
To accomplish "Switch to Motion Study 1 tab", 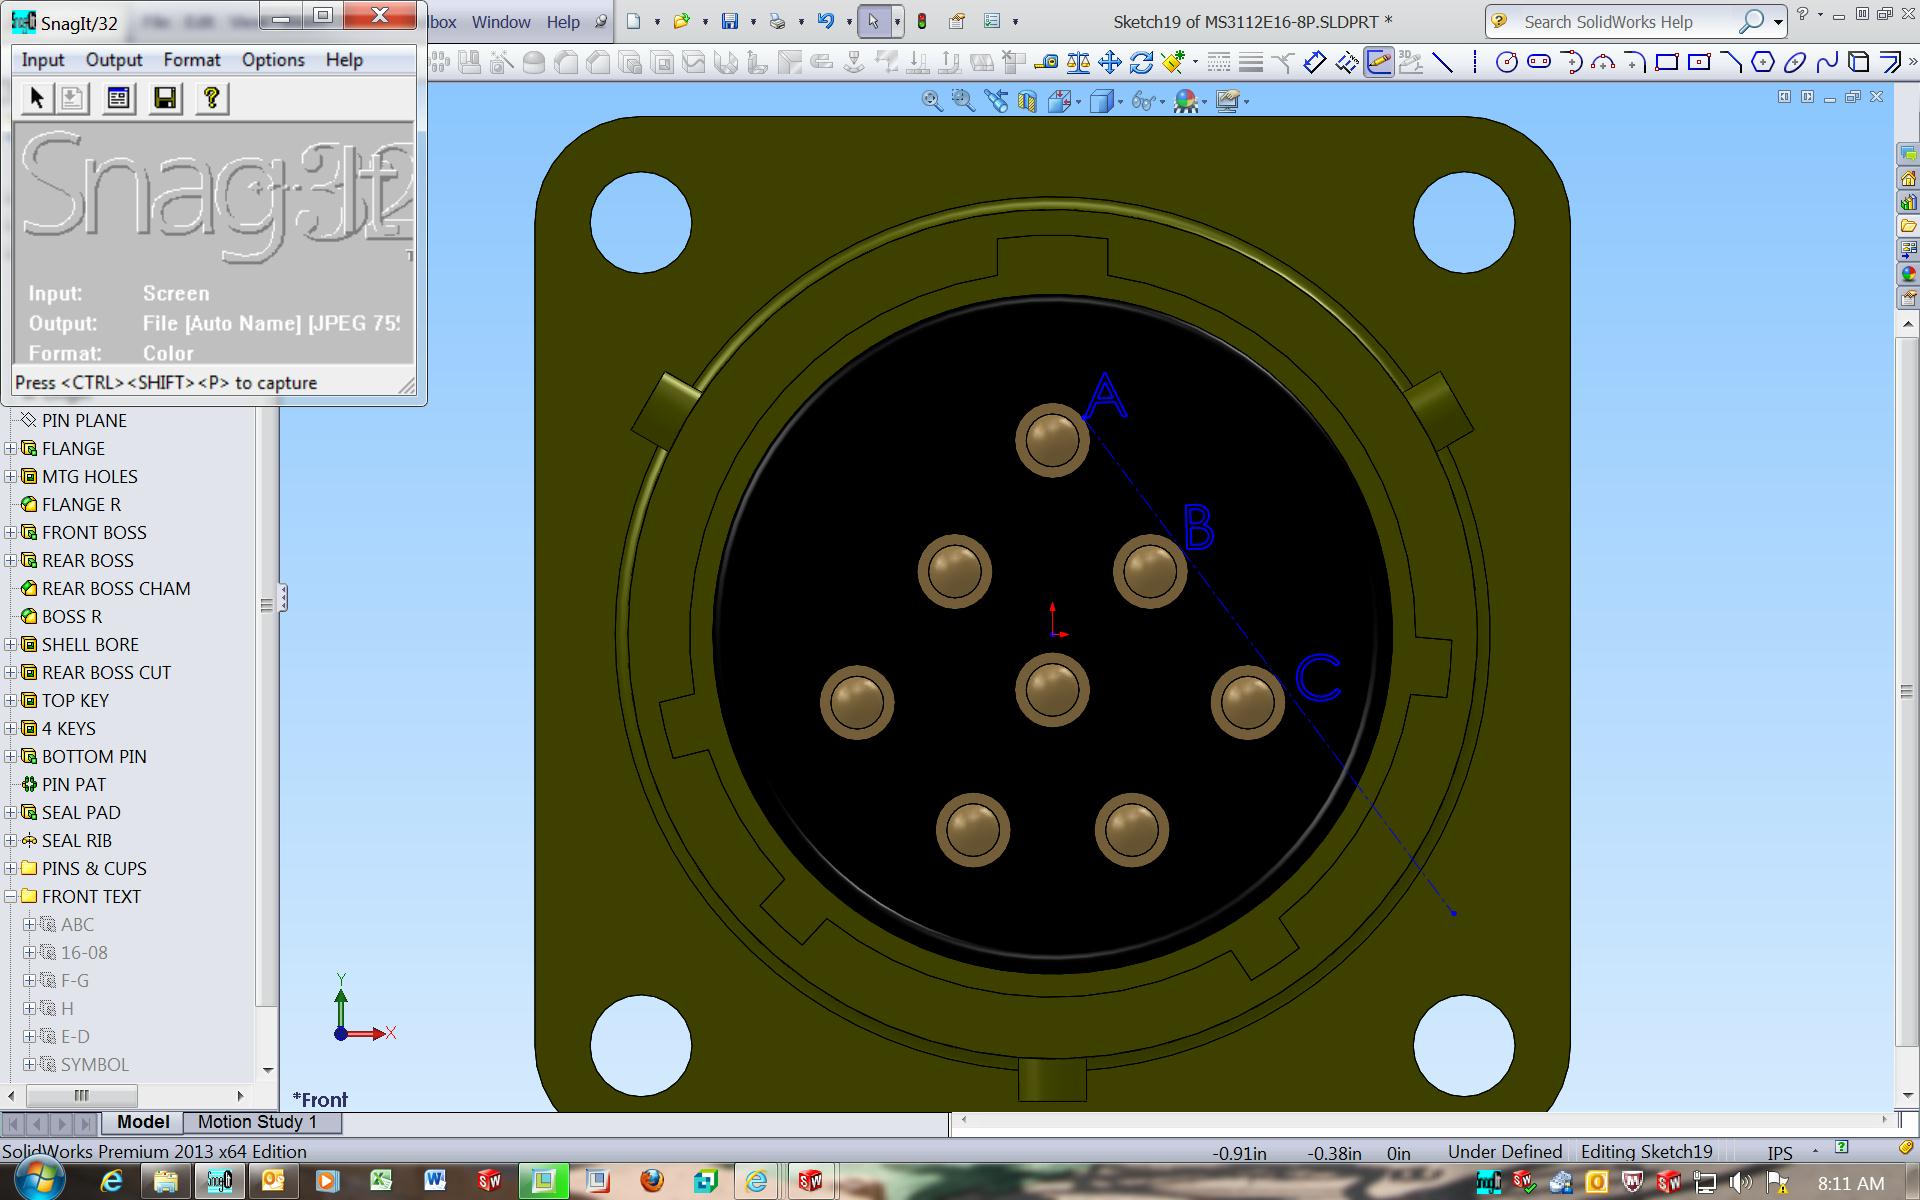I will click(257, 1122).
